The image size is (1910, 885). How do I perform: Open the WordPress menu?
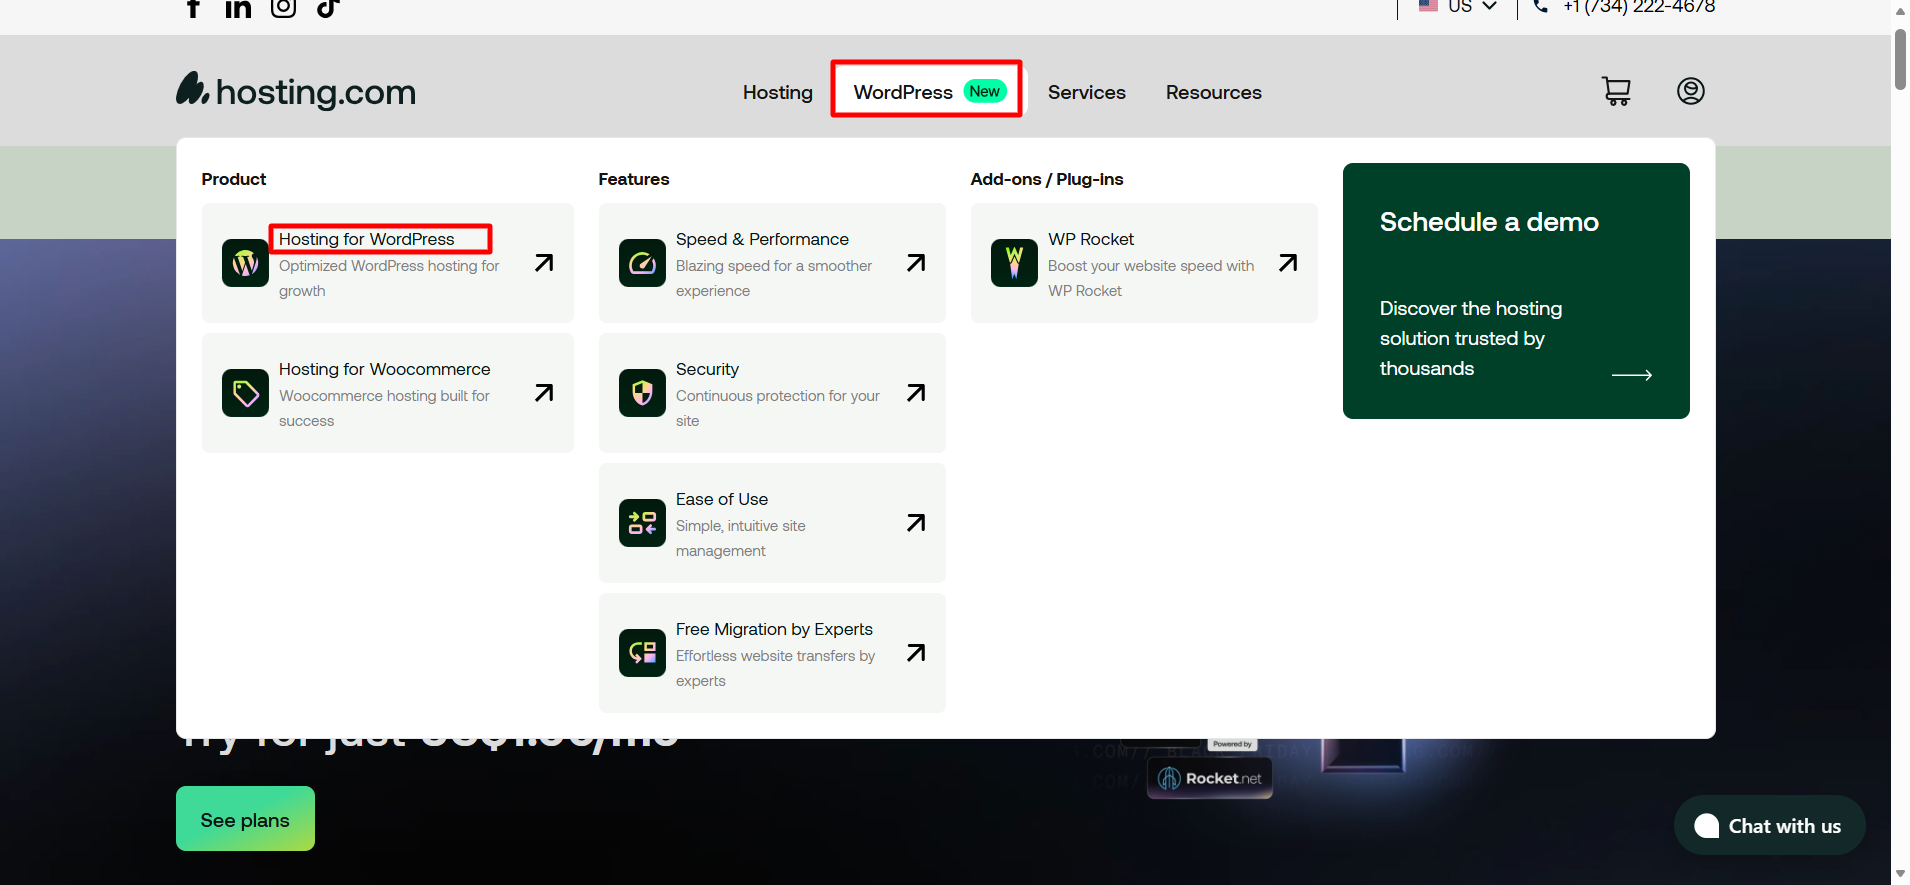[x=903, y=92]
